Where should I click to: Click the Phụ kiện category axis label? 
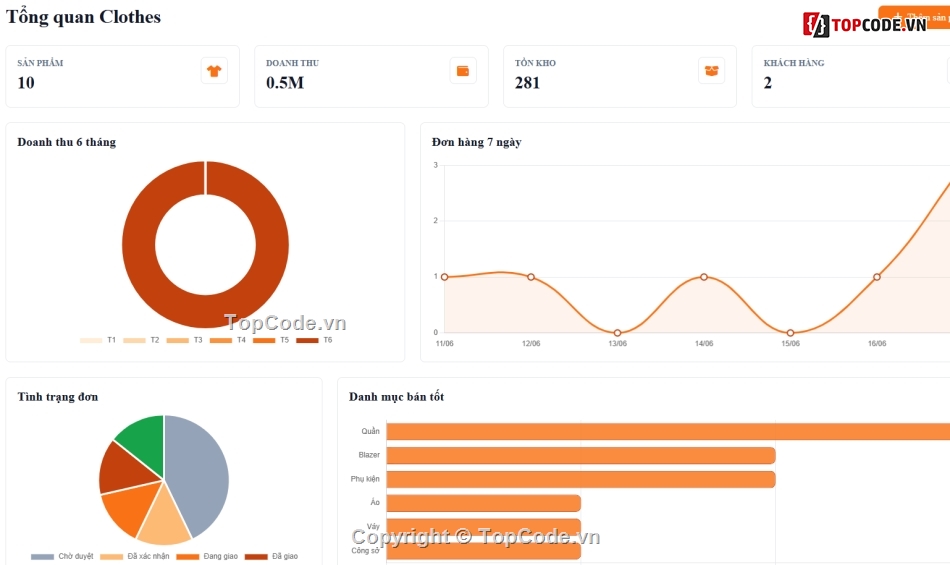365,479
